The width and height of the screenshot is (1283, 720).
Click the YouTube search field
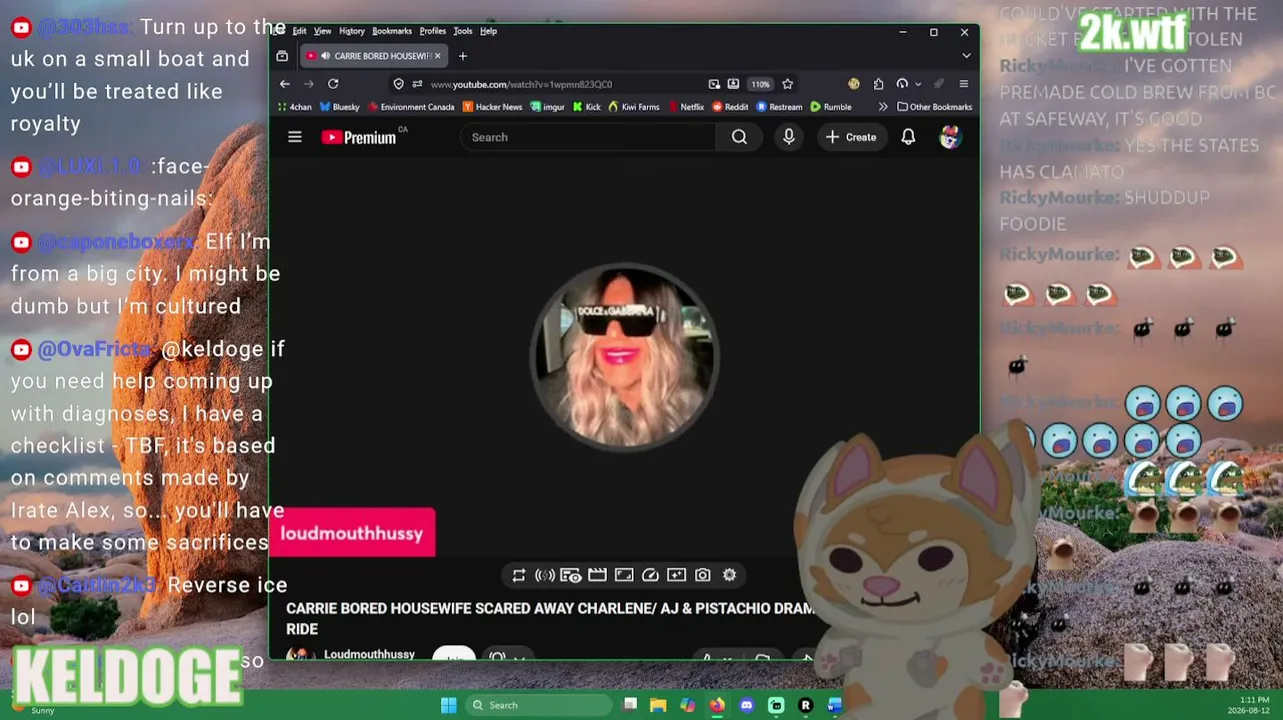point(588,137)
